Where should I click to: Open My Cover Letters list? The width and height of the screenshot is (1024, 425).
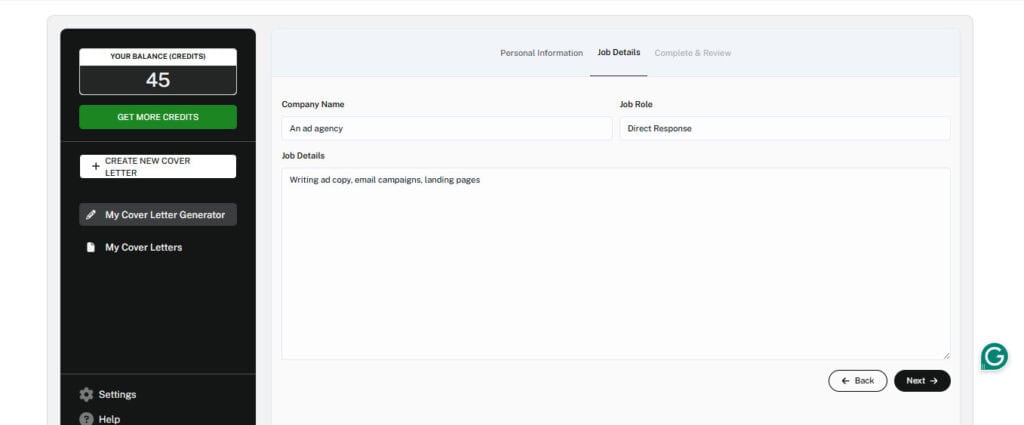pos(144,247)
